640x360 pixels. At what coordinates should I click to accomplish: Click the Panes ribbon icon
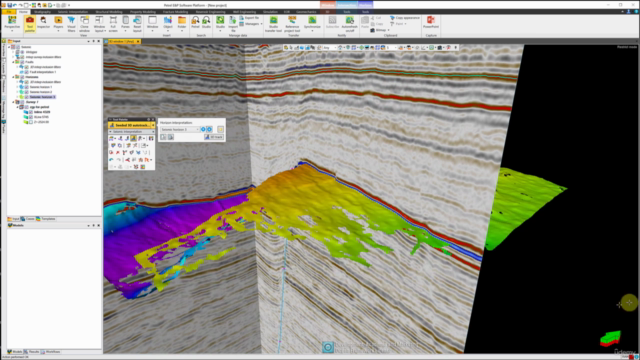click(x=125, y=24)
